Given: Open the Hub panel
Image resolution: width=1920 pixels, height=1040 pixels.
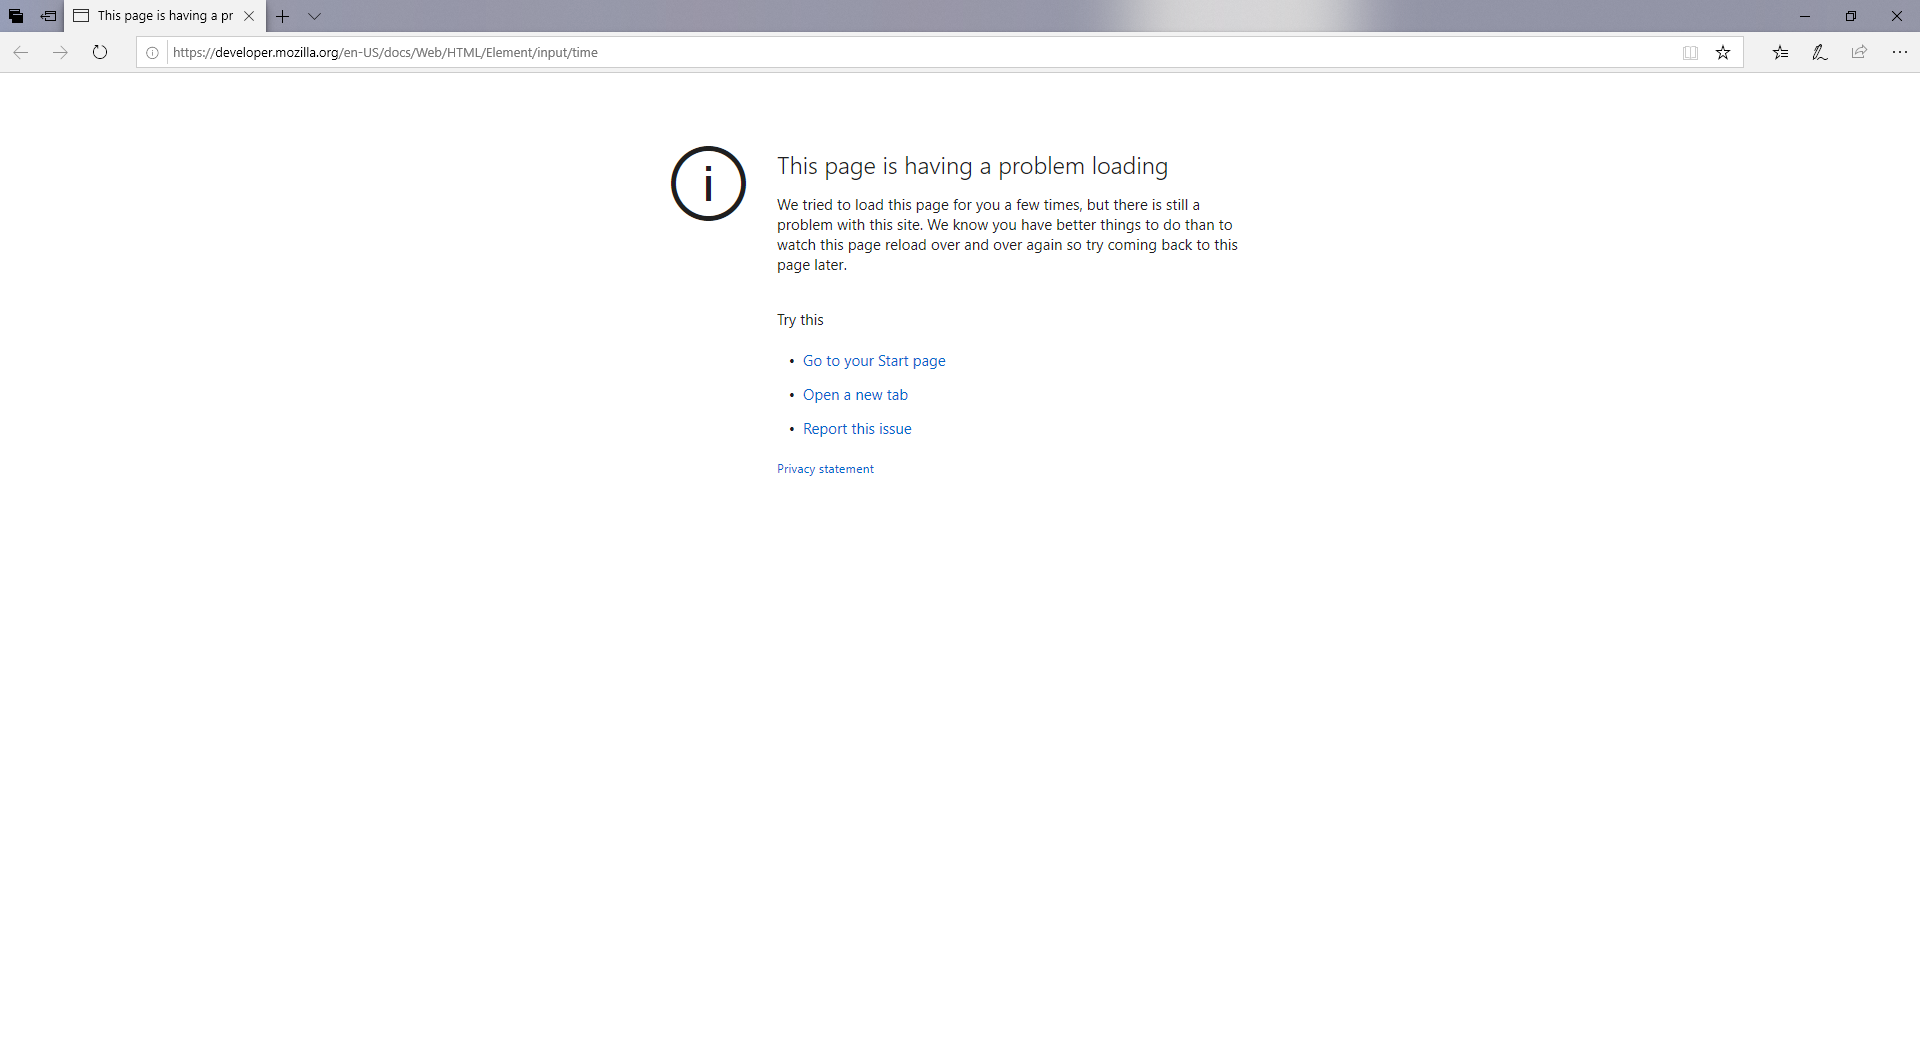Looking at the screenshot, I should 1781,52.
